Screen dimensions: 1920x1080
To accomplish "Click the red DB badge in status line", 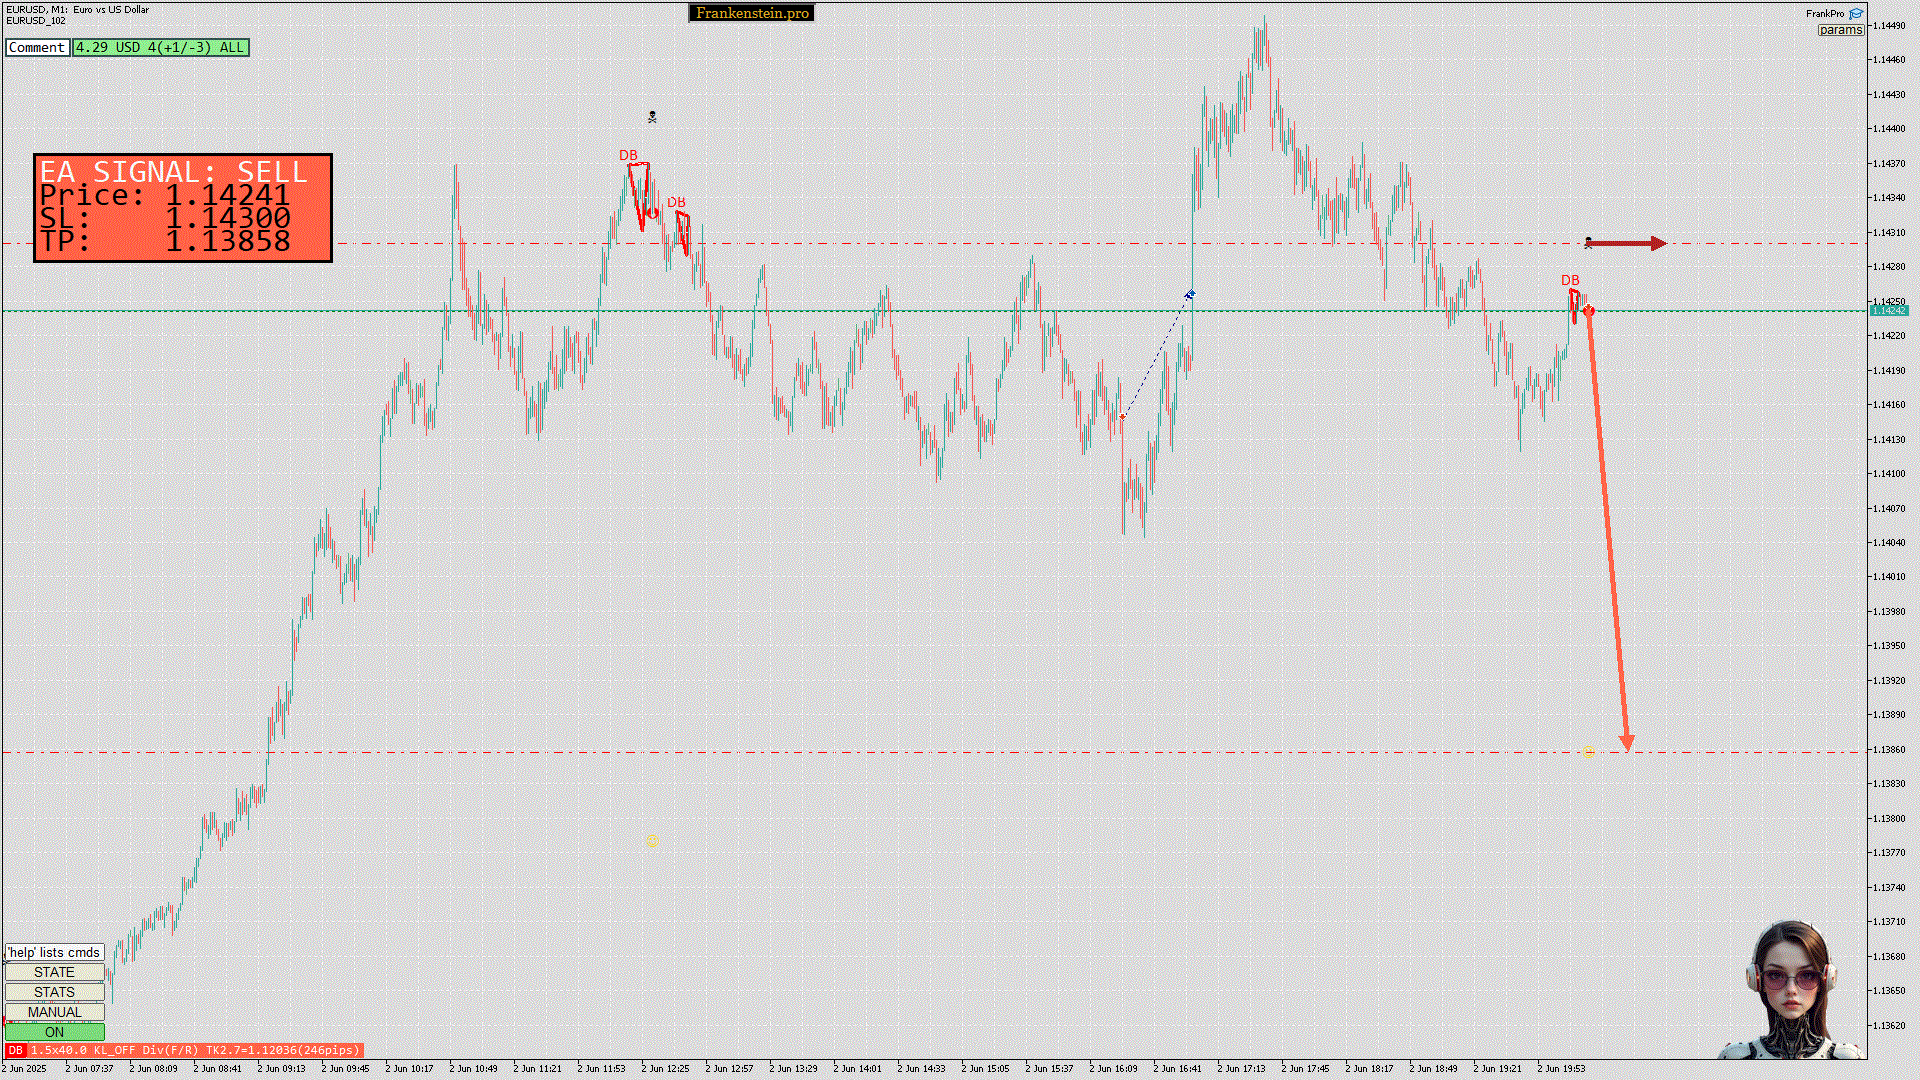I will tap(15, 1050).
